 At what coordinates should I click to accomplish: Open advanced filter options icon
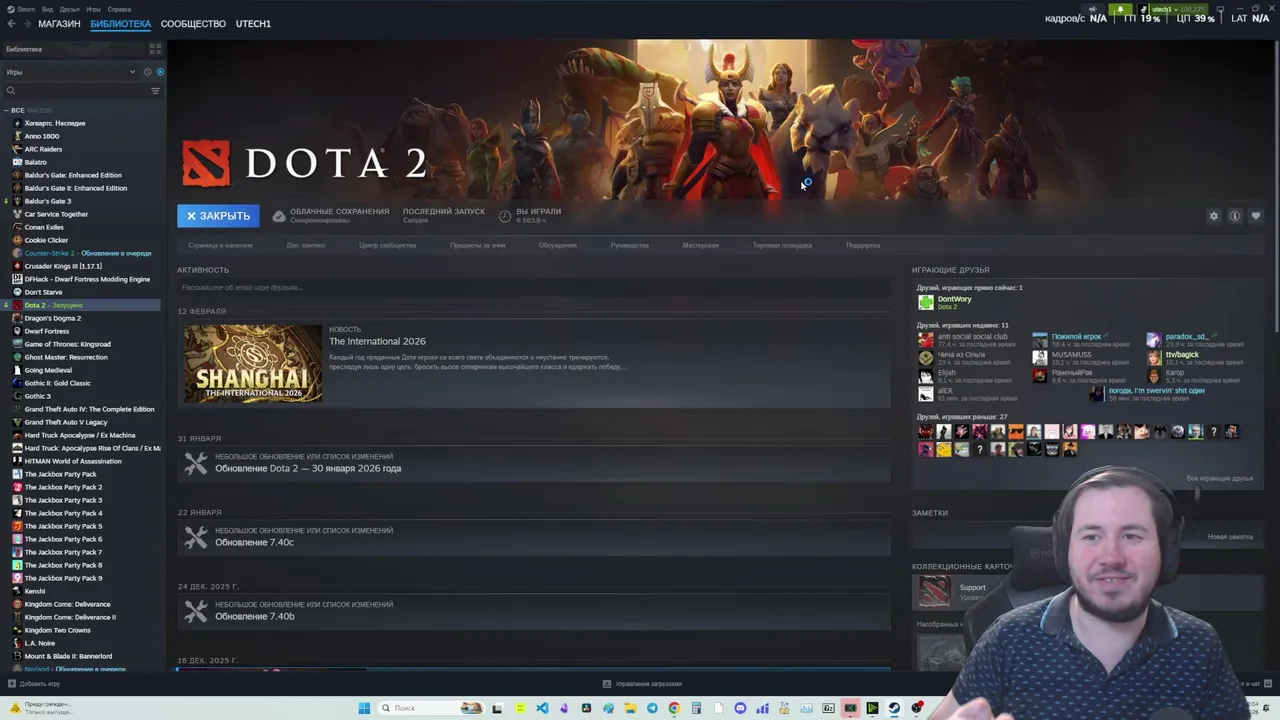[155, 91]
